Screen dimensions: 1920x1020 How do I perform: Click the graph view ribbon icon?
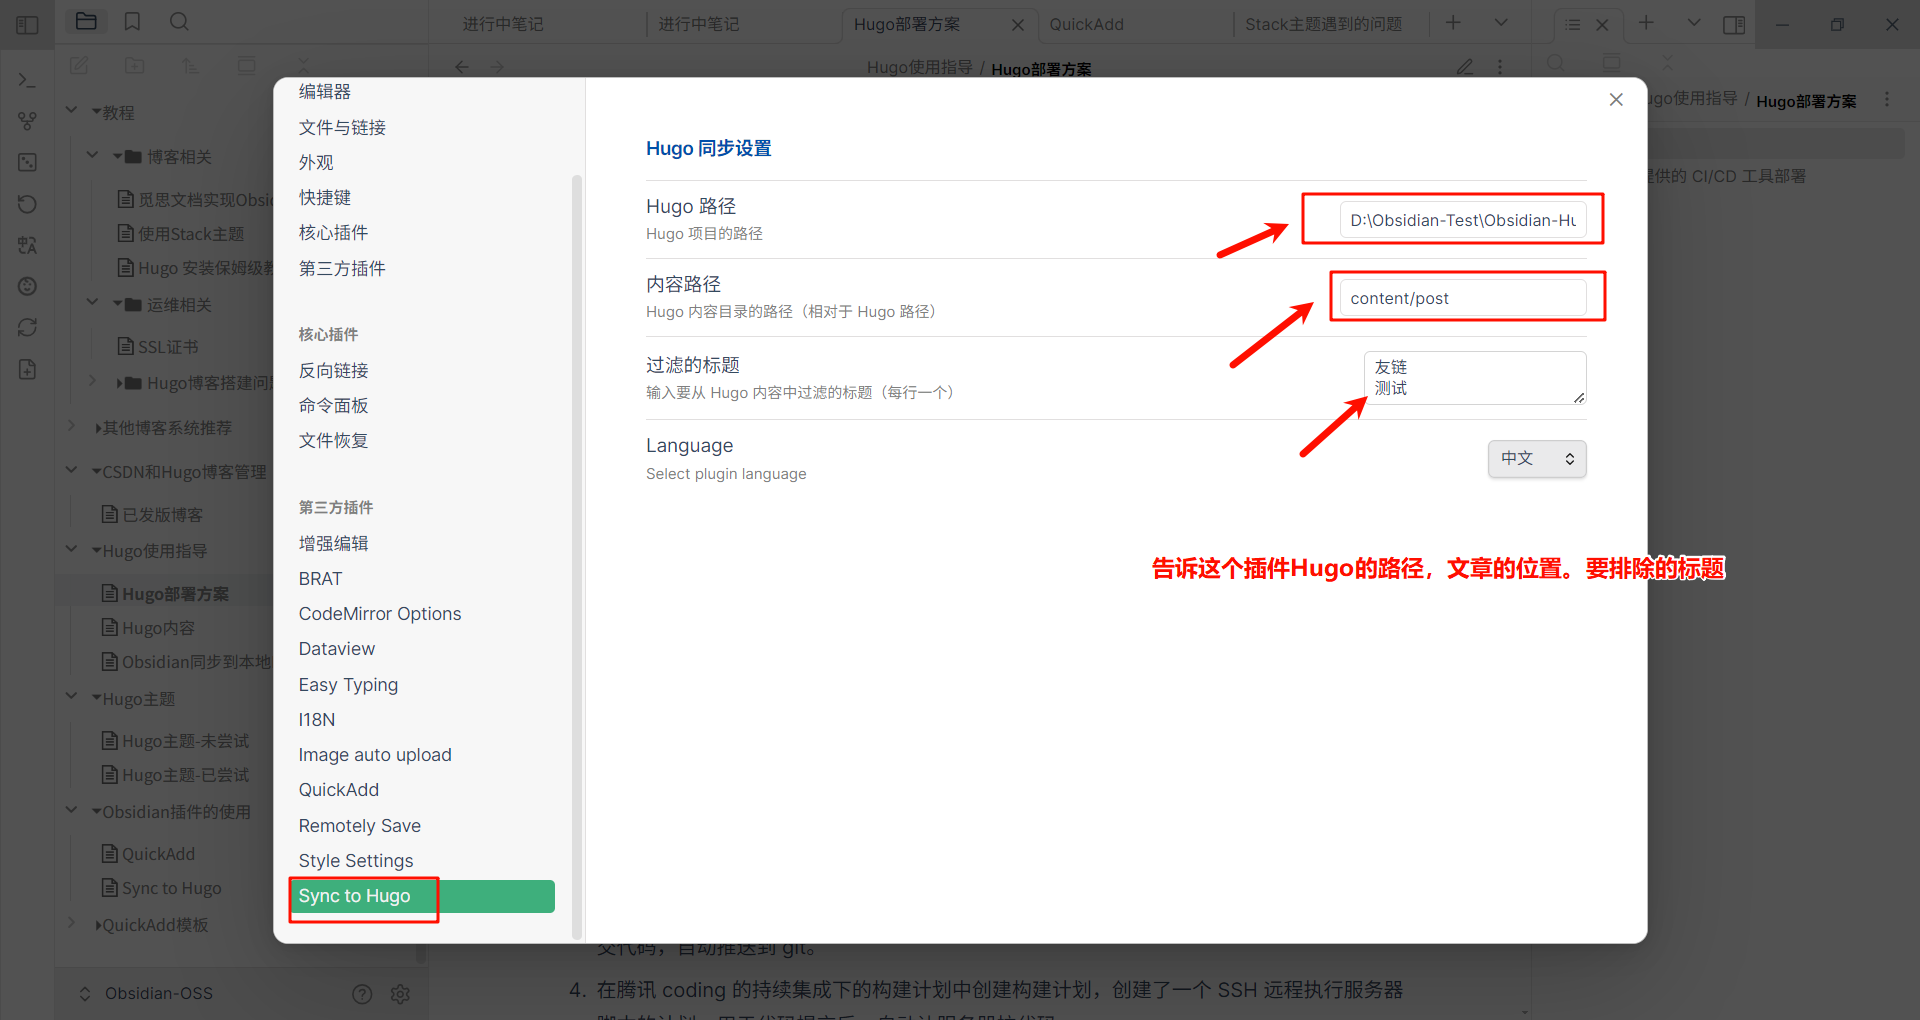[27, 121]
